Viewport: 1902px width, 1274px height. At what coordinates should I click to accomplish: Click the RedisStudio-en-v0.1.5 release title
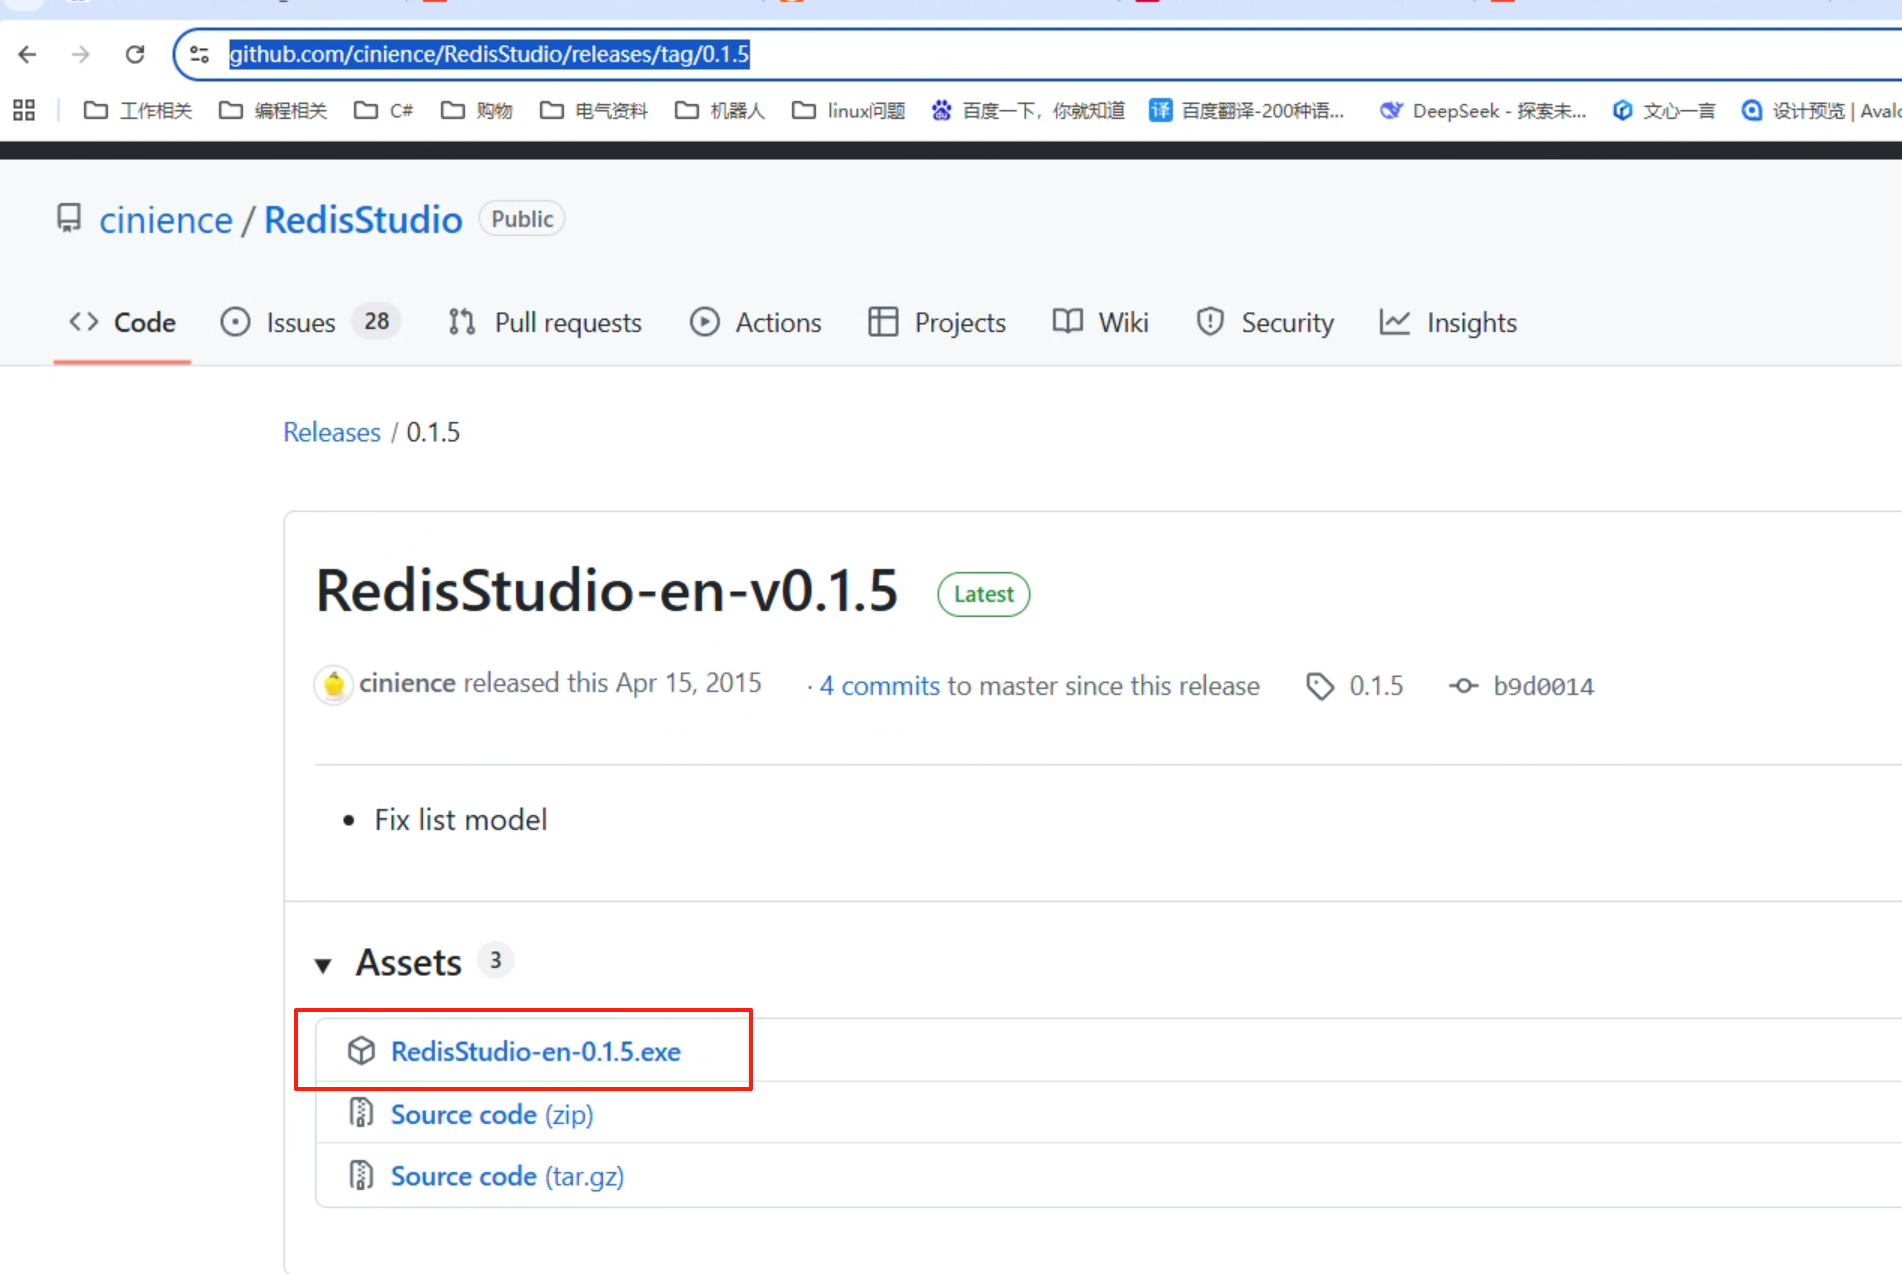click(607, 590)
